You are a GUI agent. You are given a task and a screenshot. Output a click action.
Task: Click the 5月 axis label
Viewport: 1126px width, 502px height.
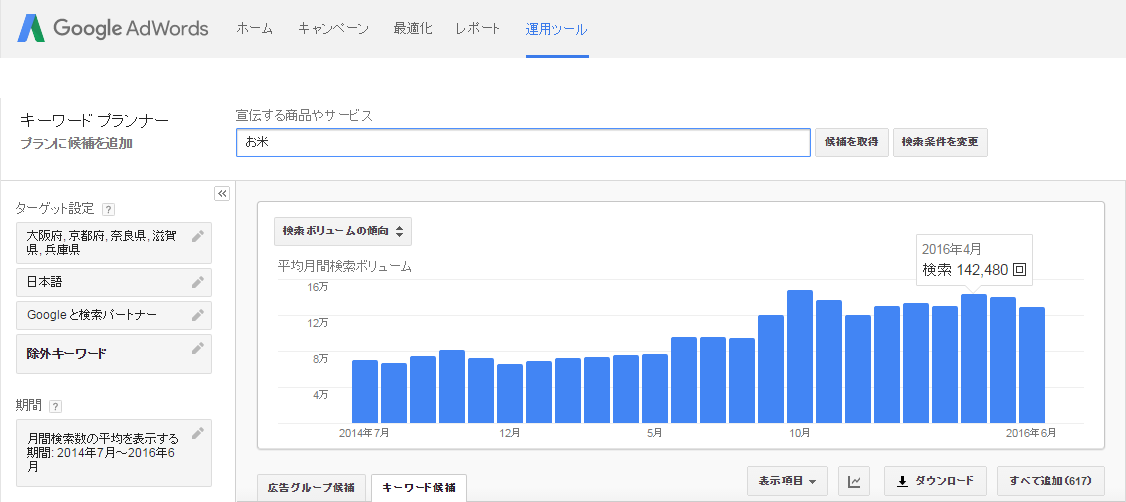coord(654,433)
